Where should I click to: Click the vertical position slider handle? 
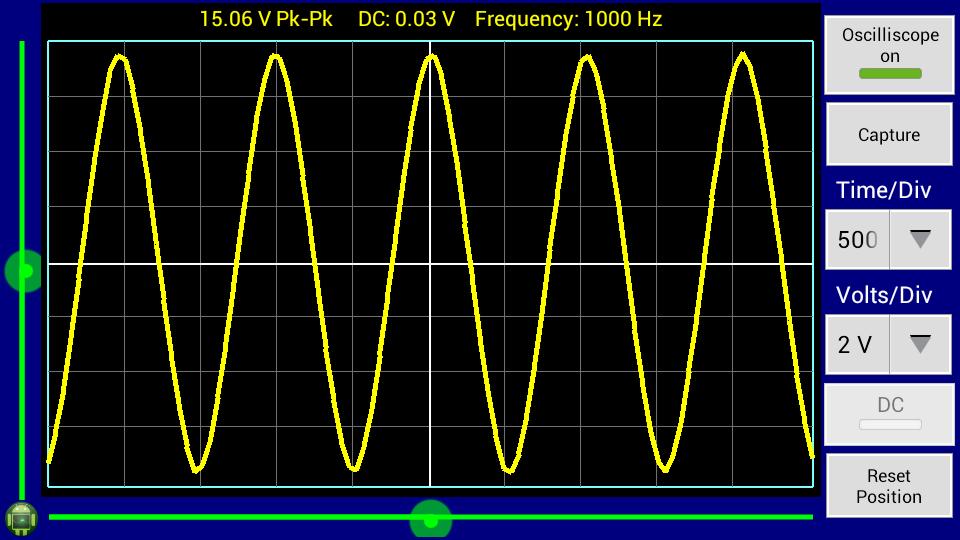point(24,271)
